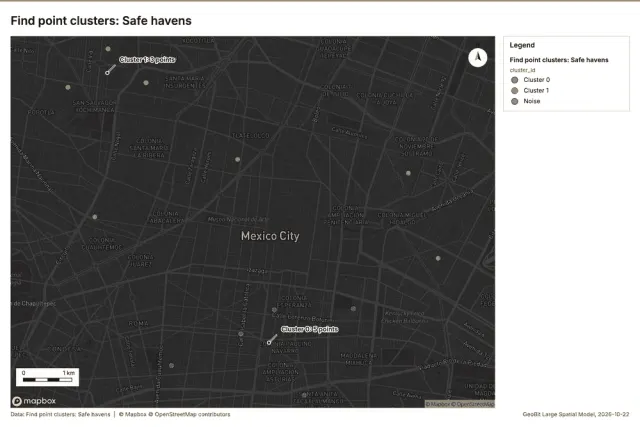Click the 'Cluster 0: 5 points' map label

[x=310, y=329]
